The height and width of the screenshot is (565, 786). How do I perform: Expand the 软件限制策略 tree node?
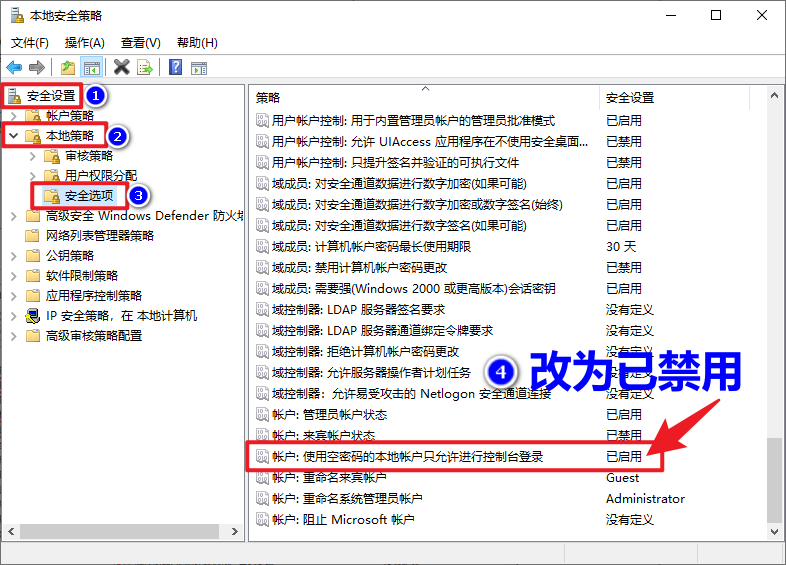coord(14,276)
